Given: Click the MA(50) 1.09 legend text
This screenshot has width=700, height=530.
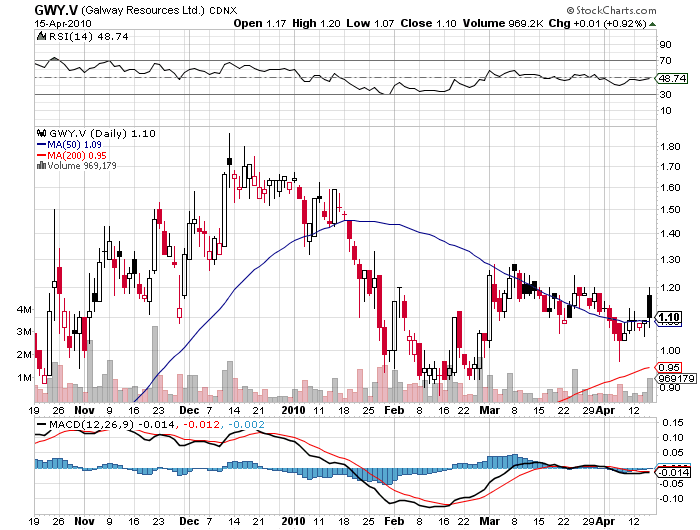Looking at the screenshot, I should coord(75,145).
